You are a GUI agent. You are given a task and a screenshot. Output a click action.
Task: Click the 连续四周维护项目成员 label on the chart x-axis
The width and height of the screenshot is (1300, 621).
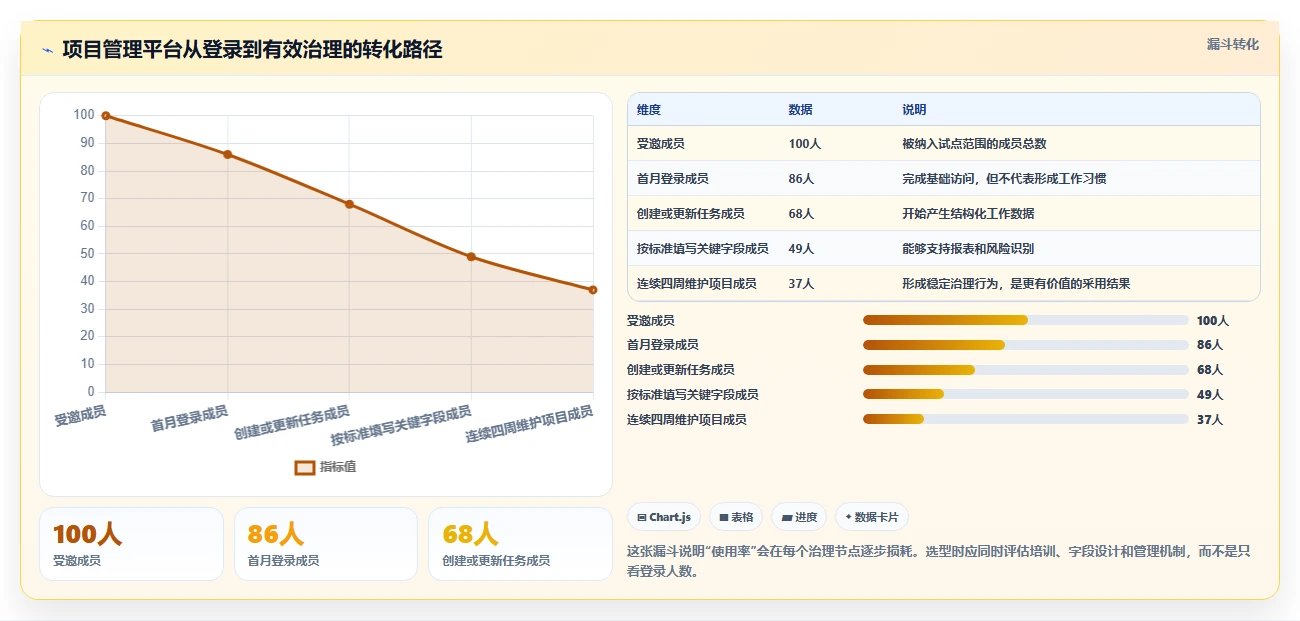[x=529, y=425]
